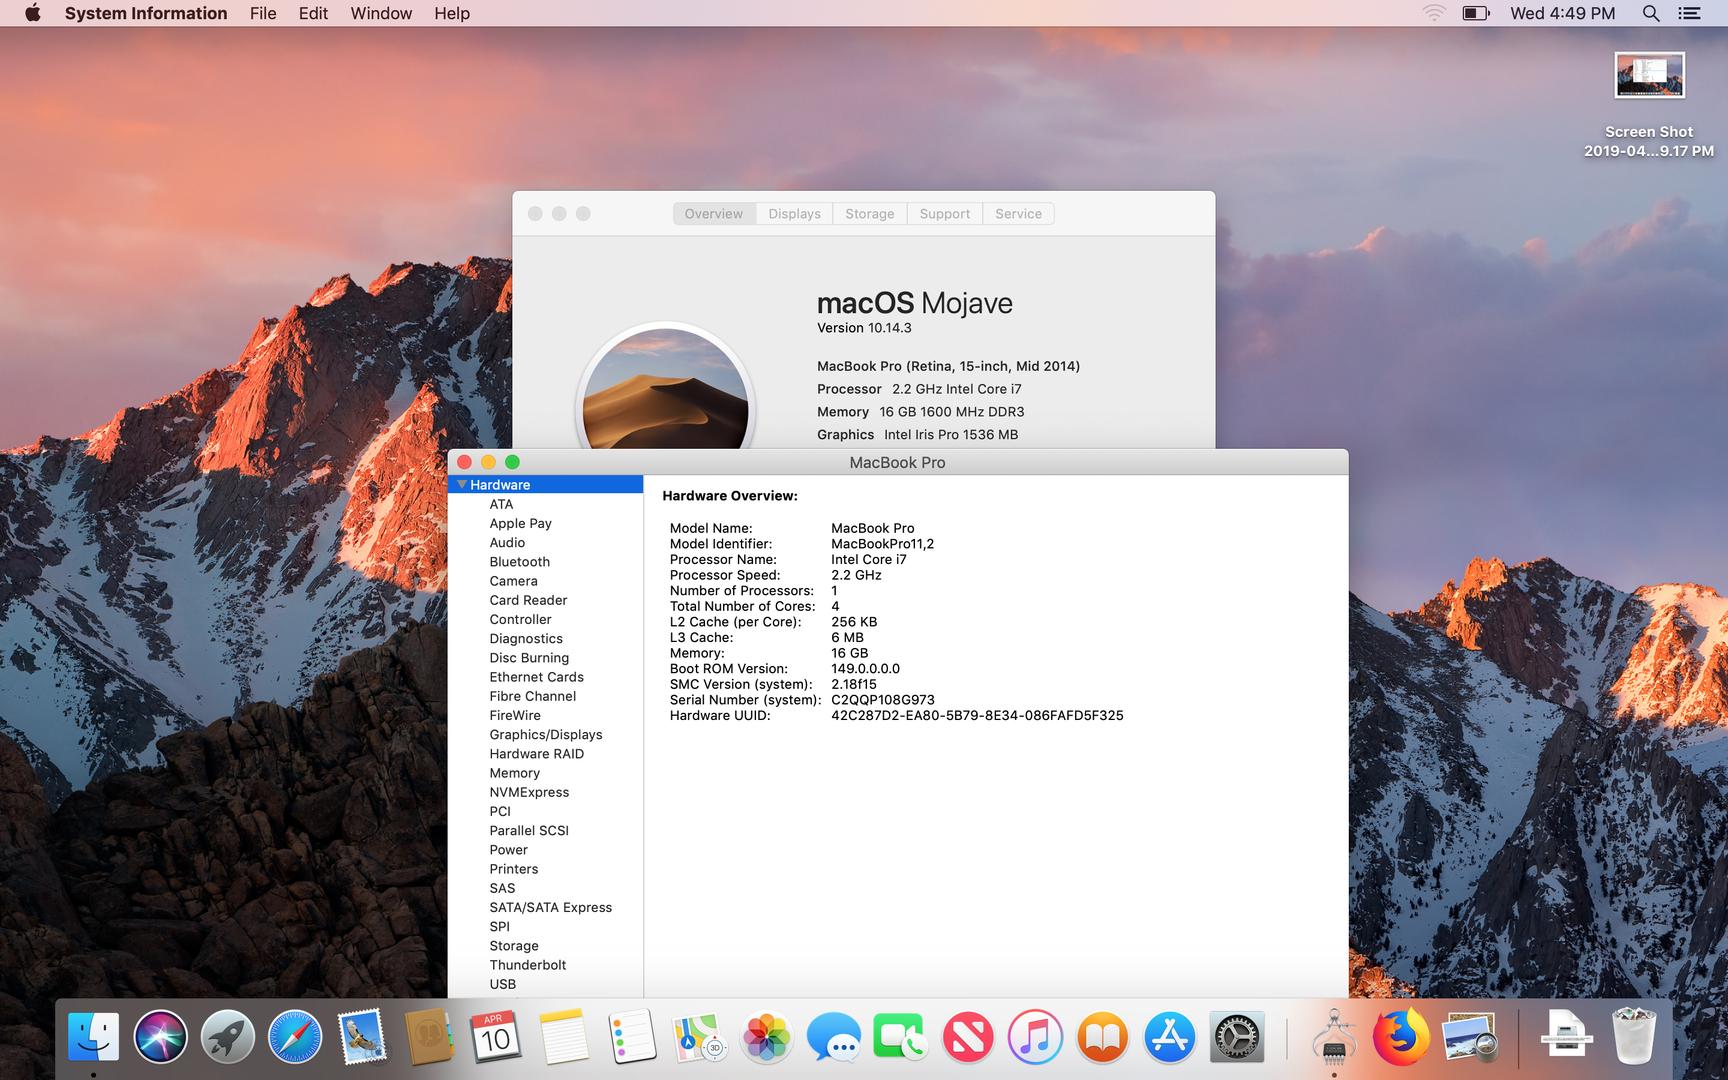Click the clock showing Wed 4:49 PM
The image size is (1728, 1080).
pos(1563,13)
